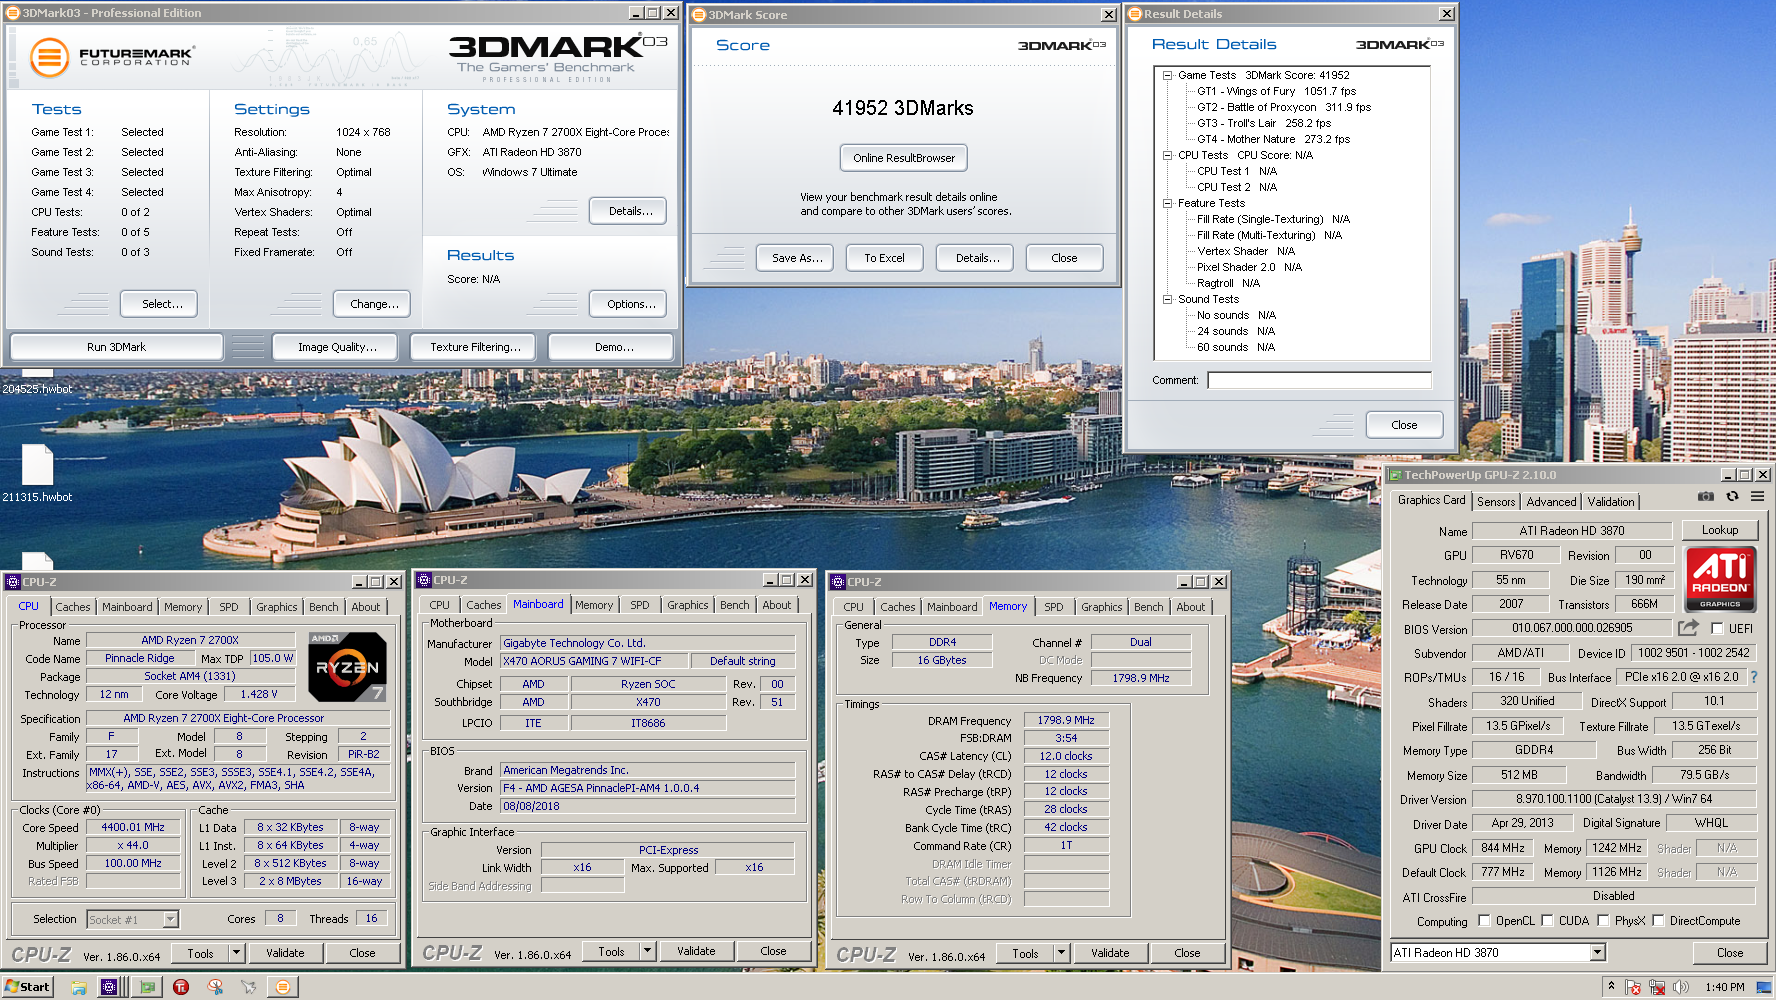Click the system clock showing 1:40 PM
The height and width of the screenshot is (1000, 1776).
pos(1725,987)
